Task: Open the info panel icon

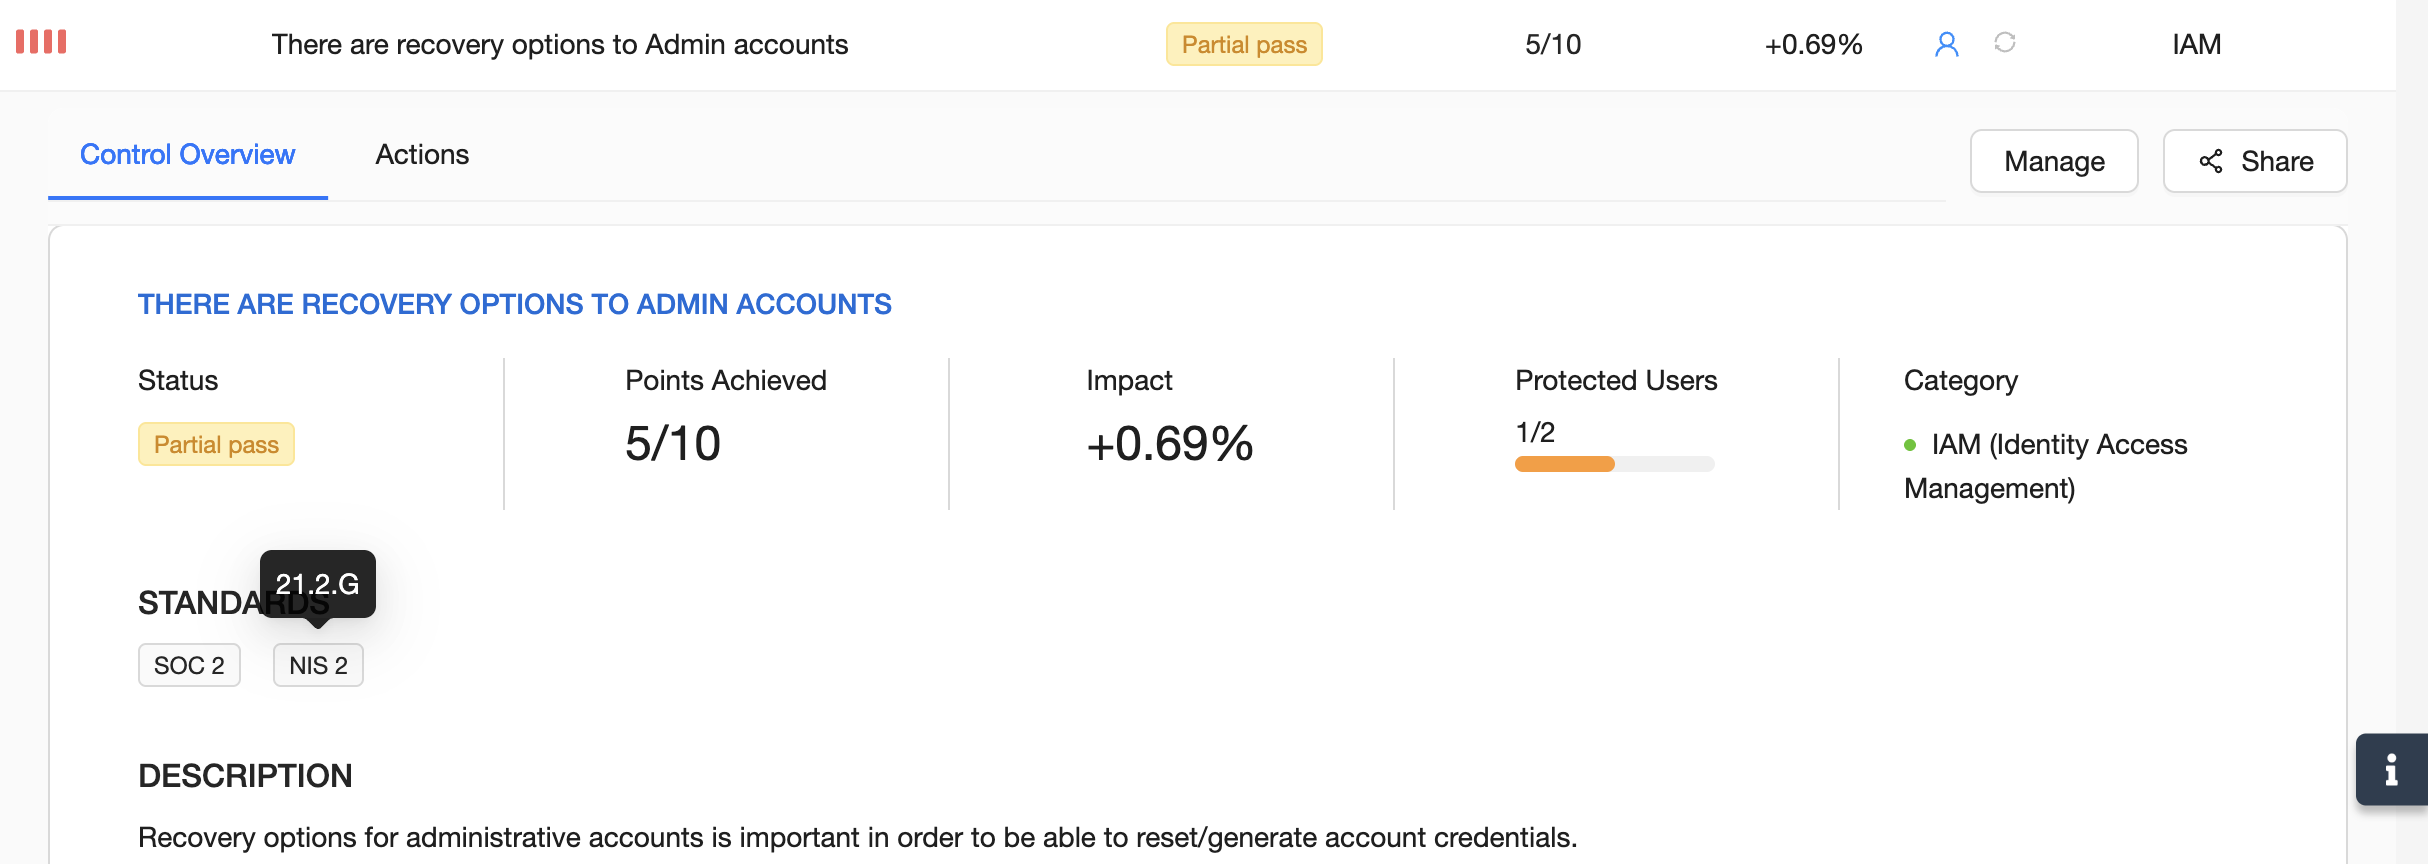Action: (x=2391, y=769)
